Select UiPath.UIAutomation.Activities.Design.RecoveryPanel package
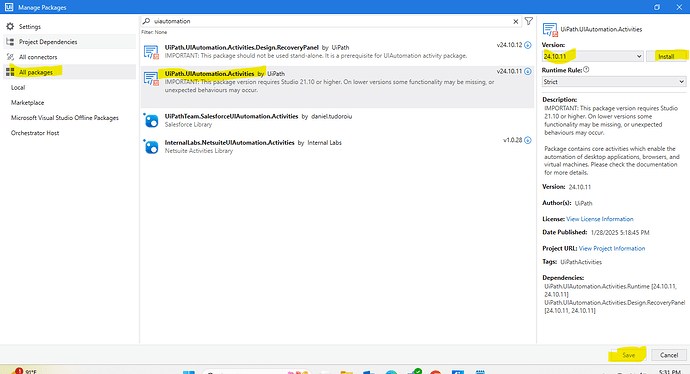690x374 pixels. click(x=337, y=51)
